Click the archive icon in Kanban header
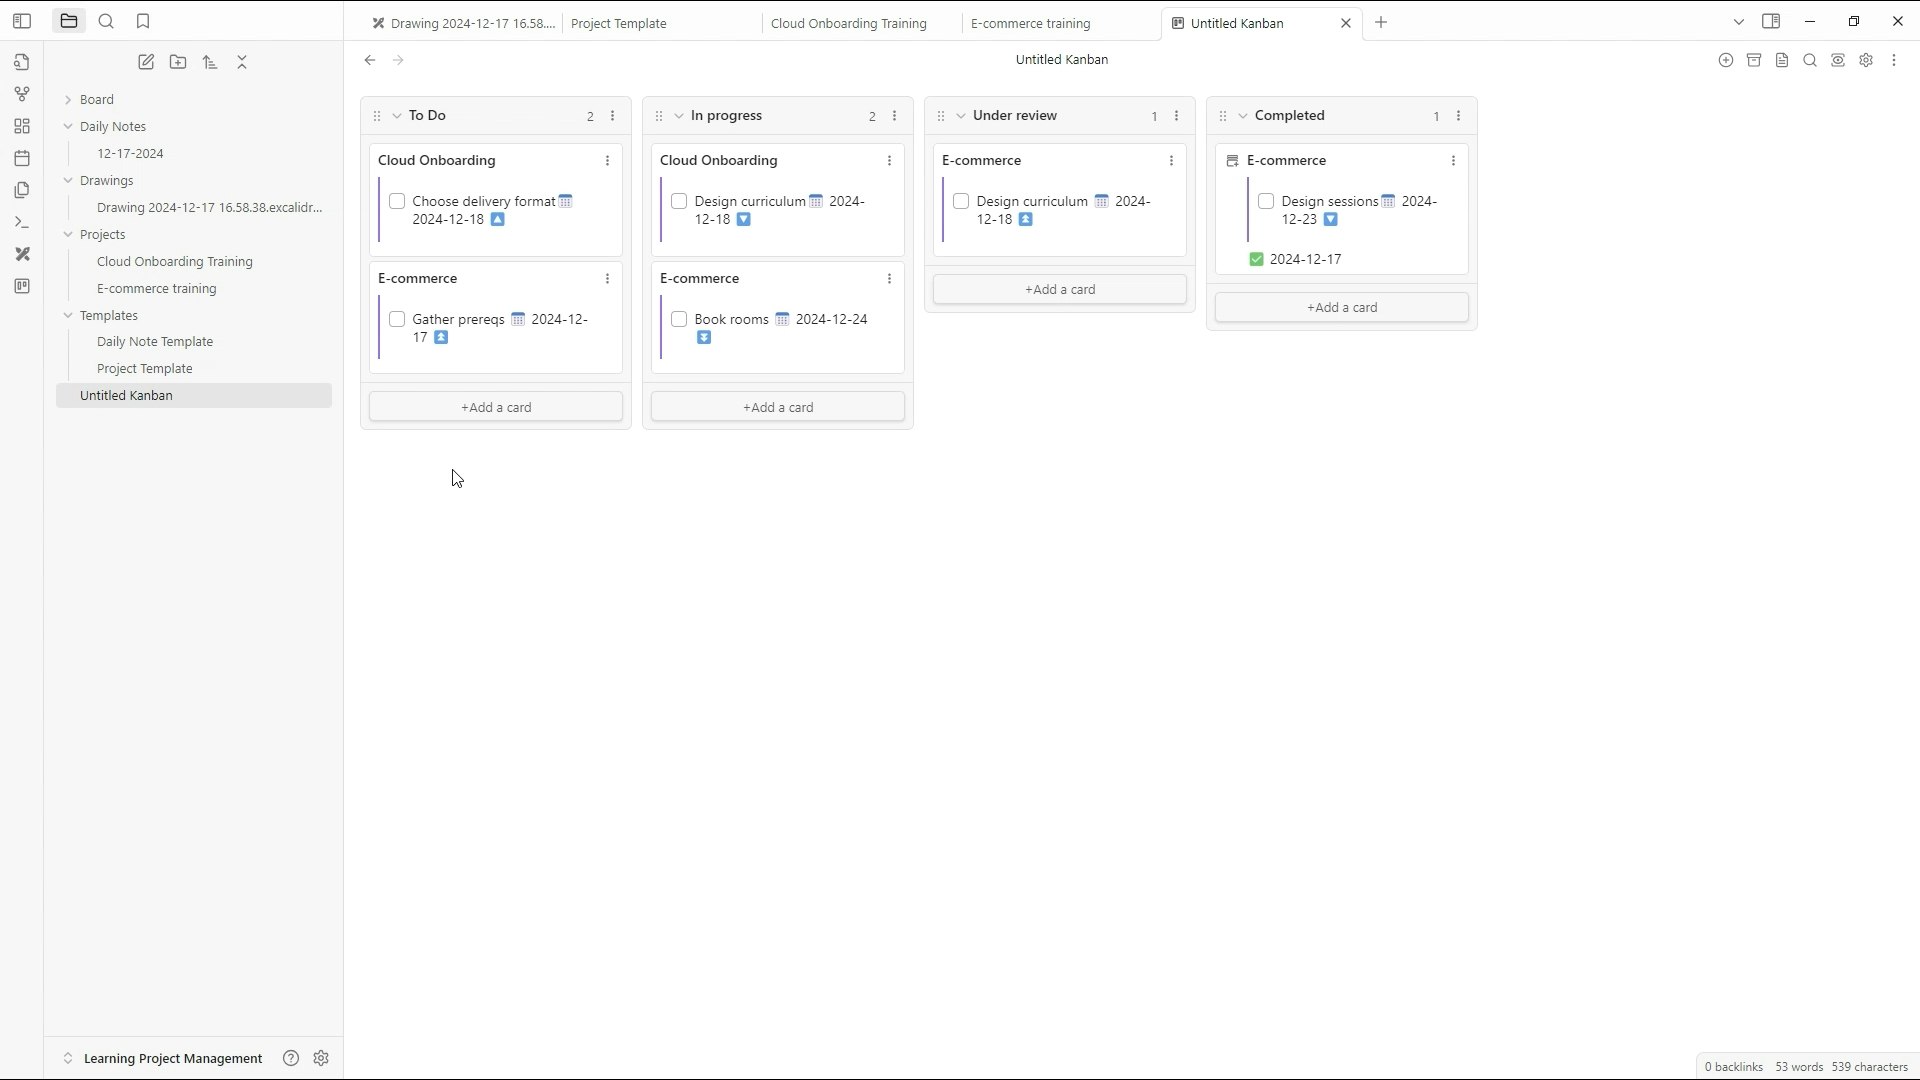Viewport: 1920px width, 1080px height. [1753, 60]
